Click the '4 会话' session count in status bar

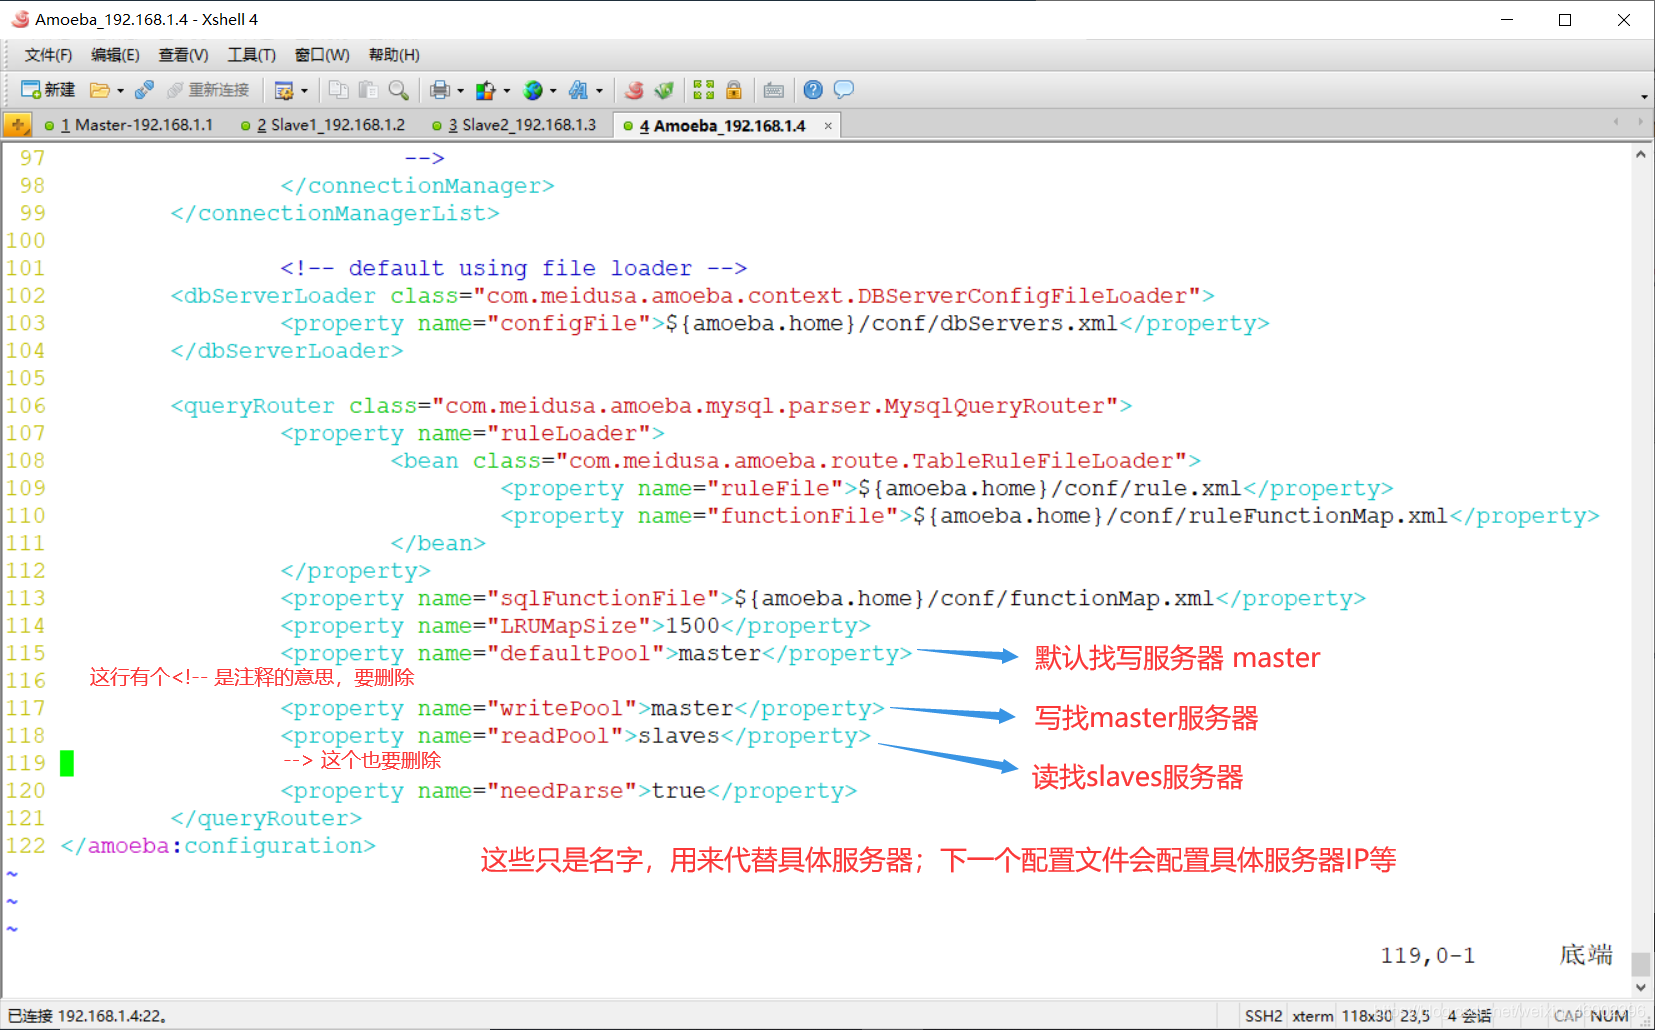(x=1469, y=1016)
